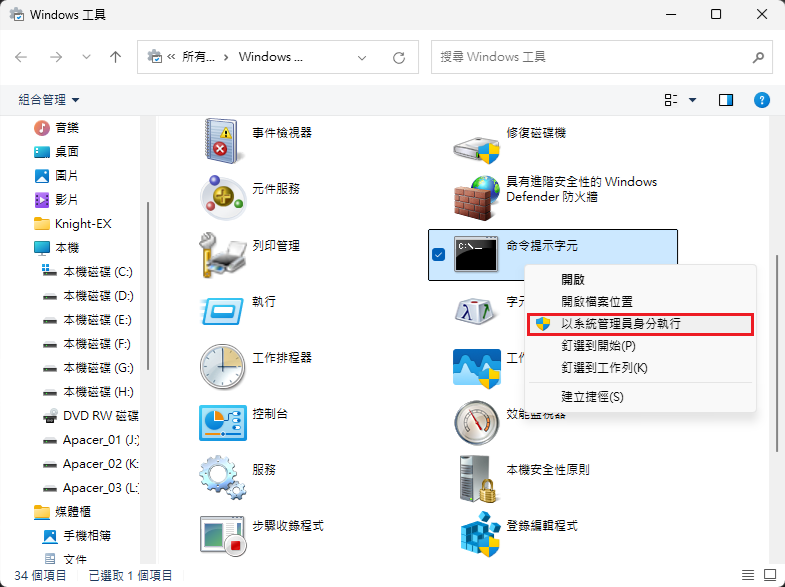This screenshot has height=587, width=785.
Task: Select the Character Map lambda cube icon
Action: 474,311
